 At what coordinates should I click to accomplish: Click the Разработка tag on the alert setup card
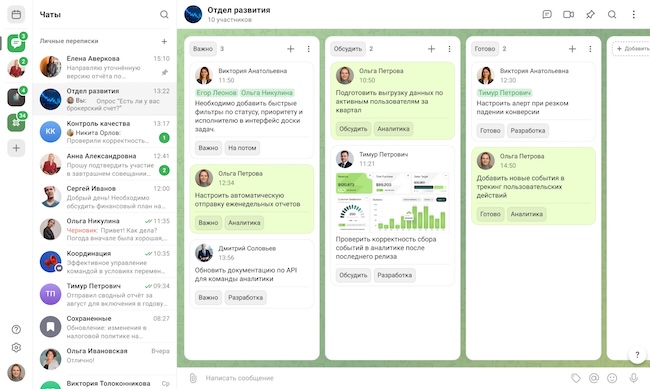pos(528,131)
